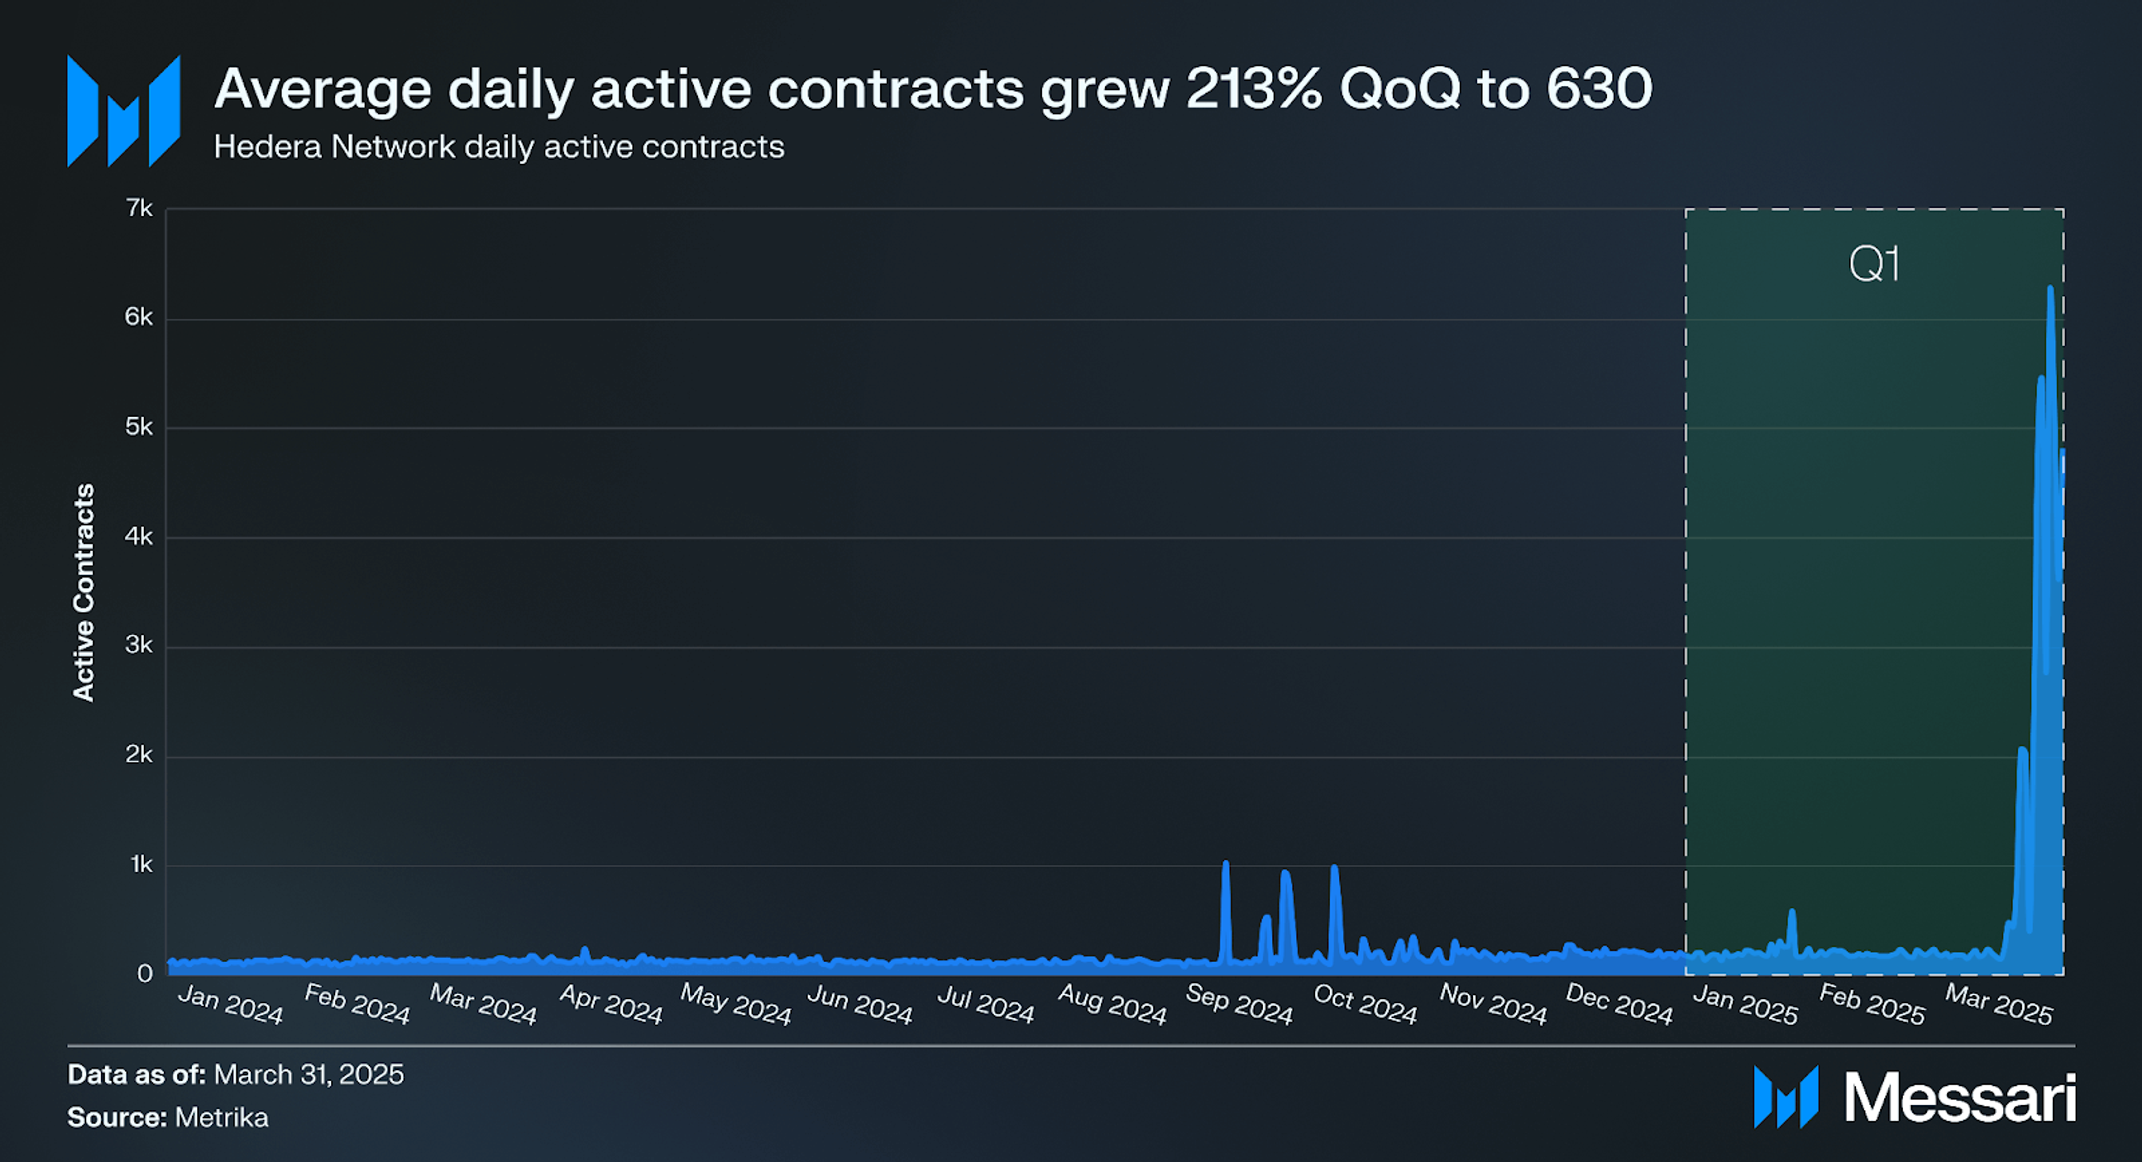
Task: Click the 1k y-axis tick label
Action: tap(141, 864)
